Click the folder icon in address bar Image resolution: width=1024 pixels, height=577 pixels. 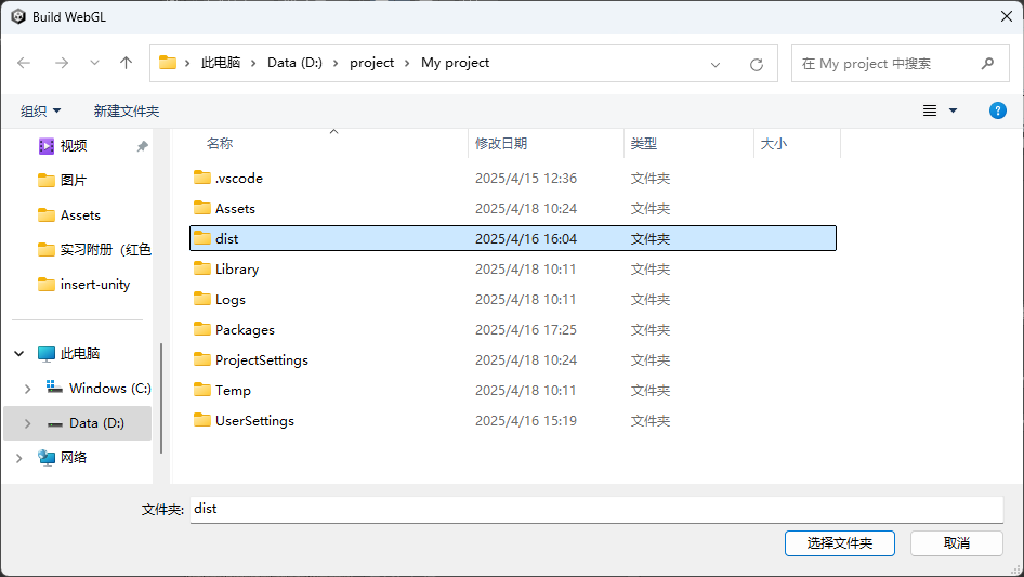point(168,63)
